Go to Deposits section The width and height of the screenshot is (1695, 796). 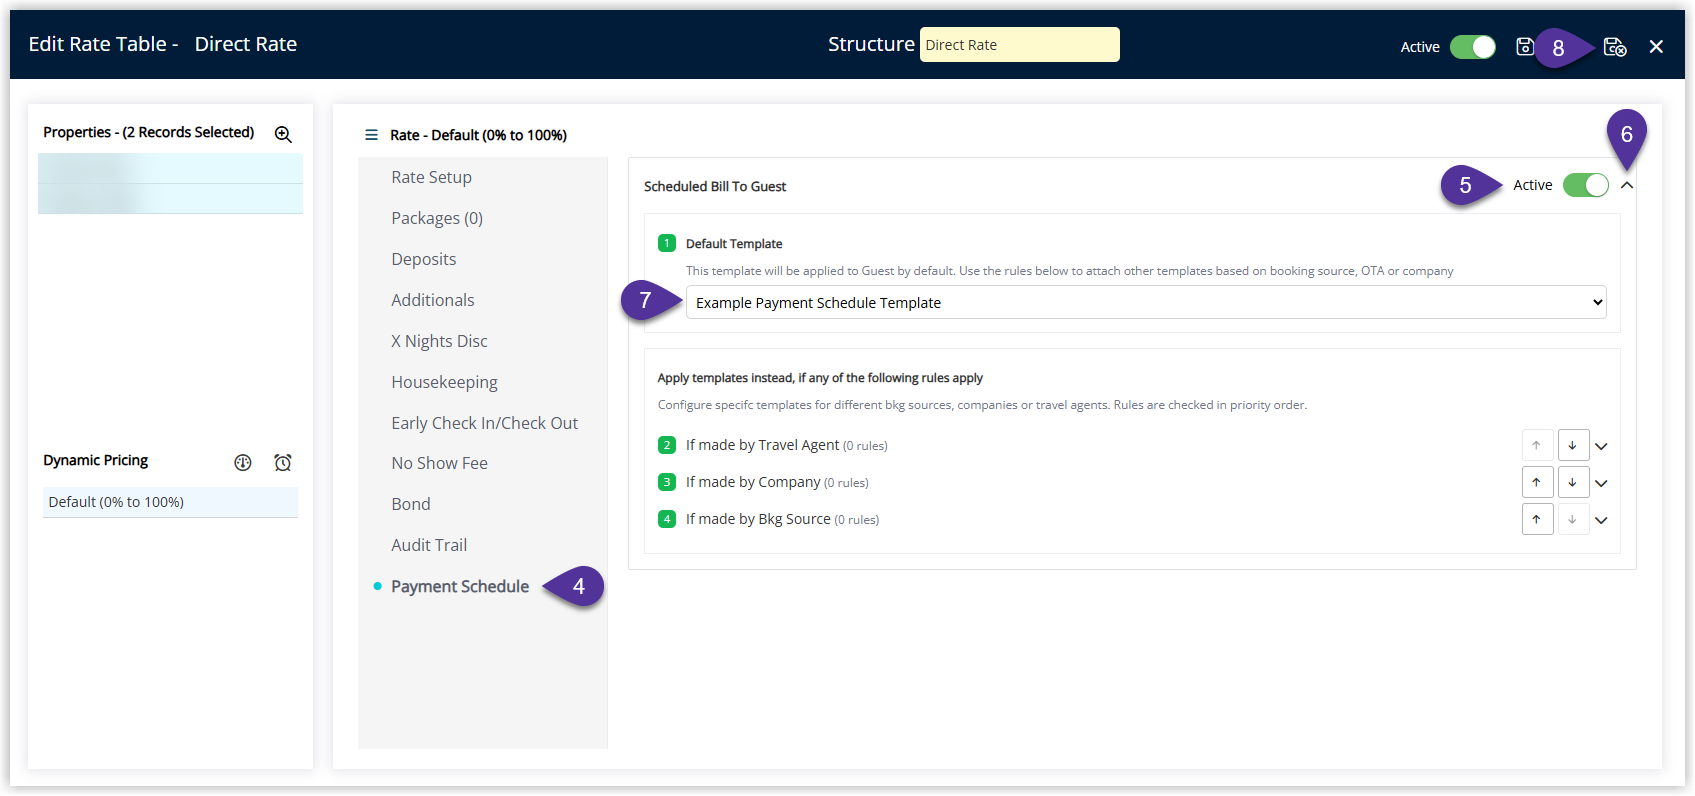point(424,259)
